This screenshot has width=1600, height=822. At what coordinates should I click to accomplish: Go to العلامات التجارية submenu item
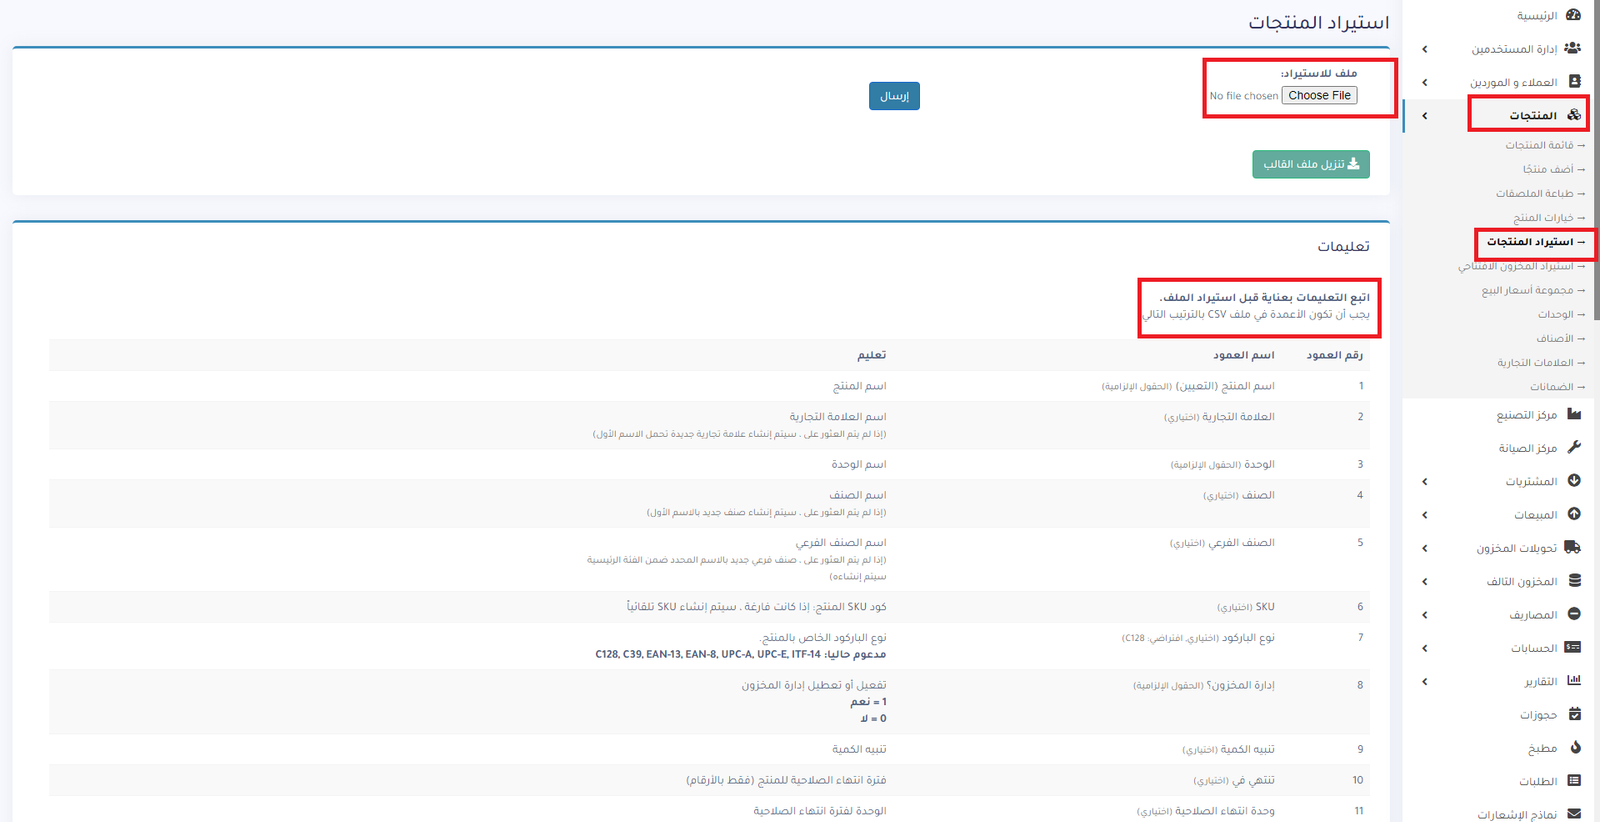[1535, 362]
